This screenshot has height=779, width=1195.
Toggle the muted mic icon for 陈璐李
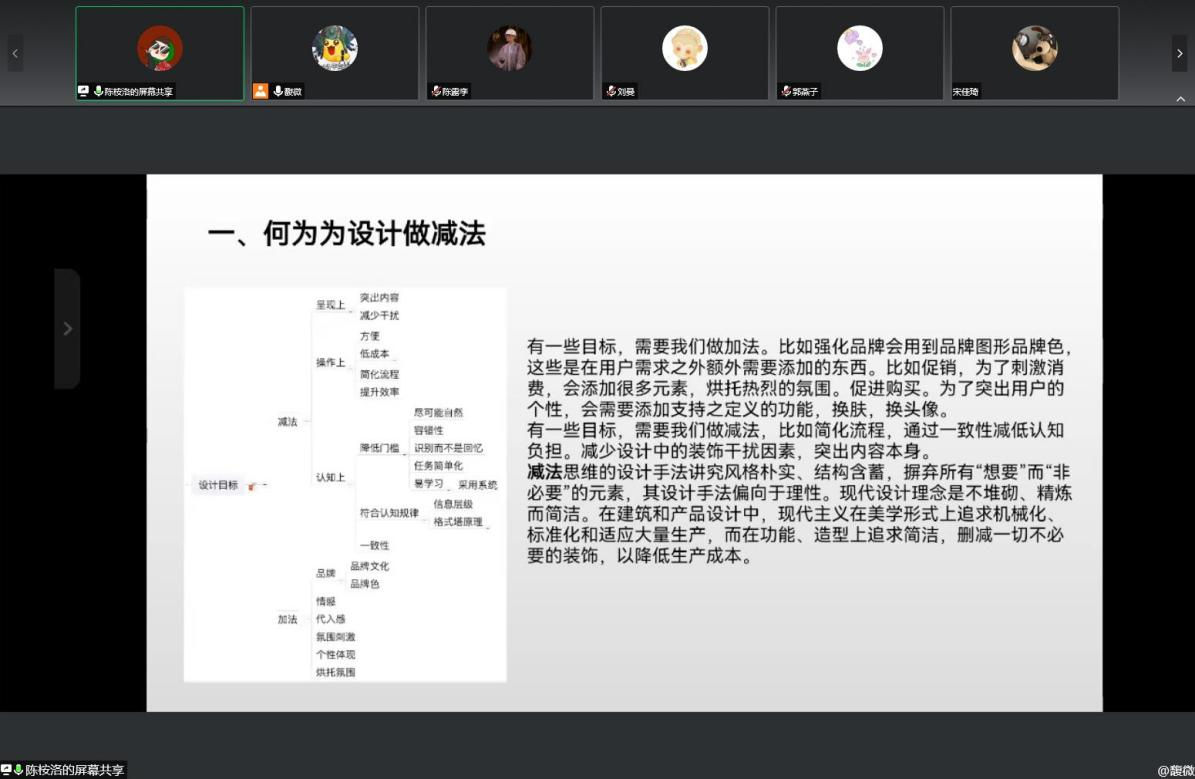436,91
